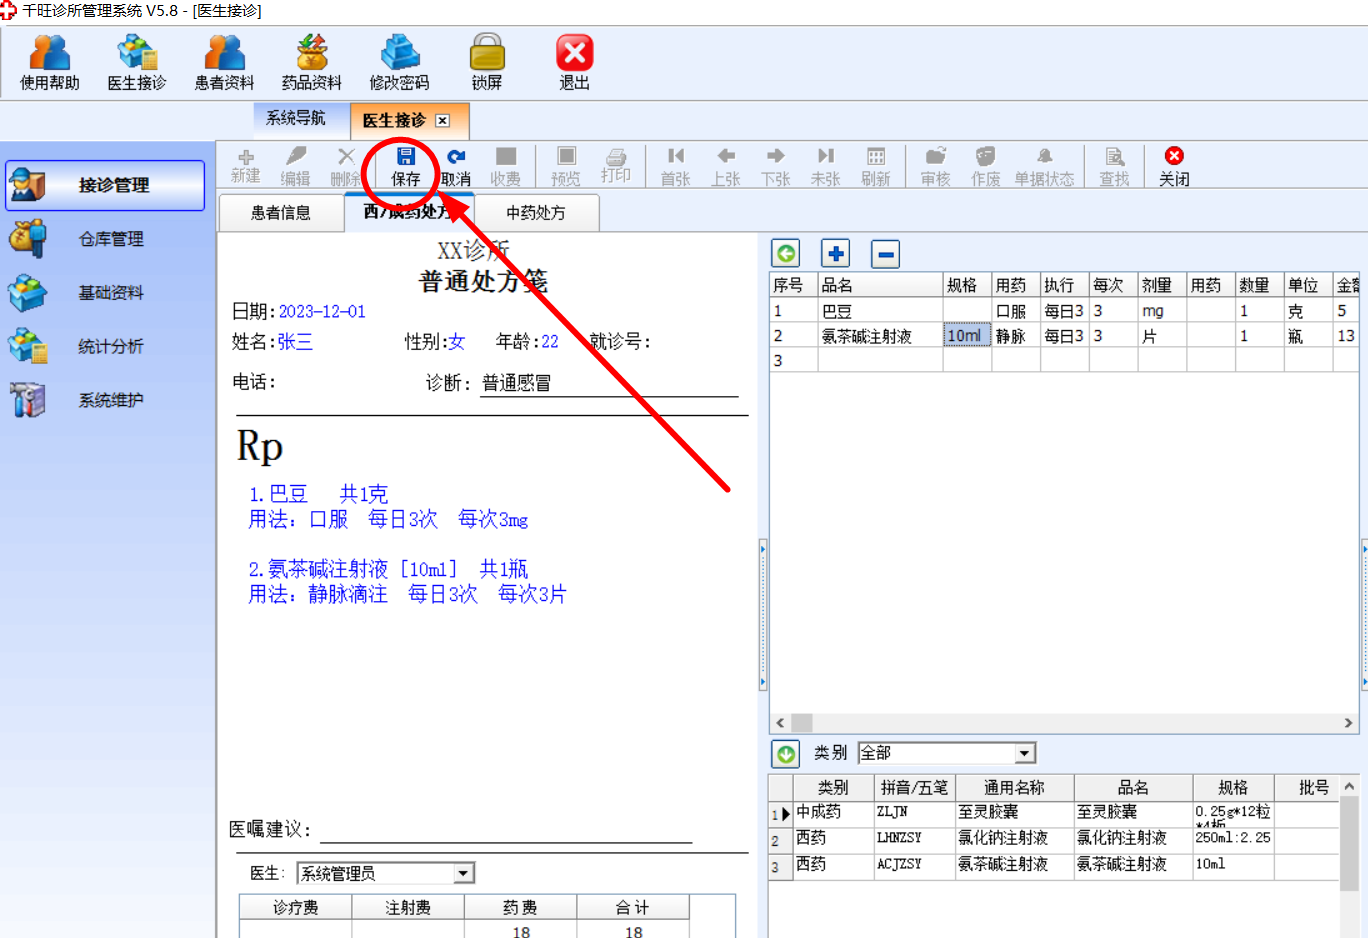Add a drug row with blue plus
Viewport: 1368px width, 938px height.
tap(836, 254)
